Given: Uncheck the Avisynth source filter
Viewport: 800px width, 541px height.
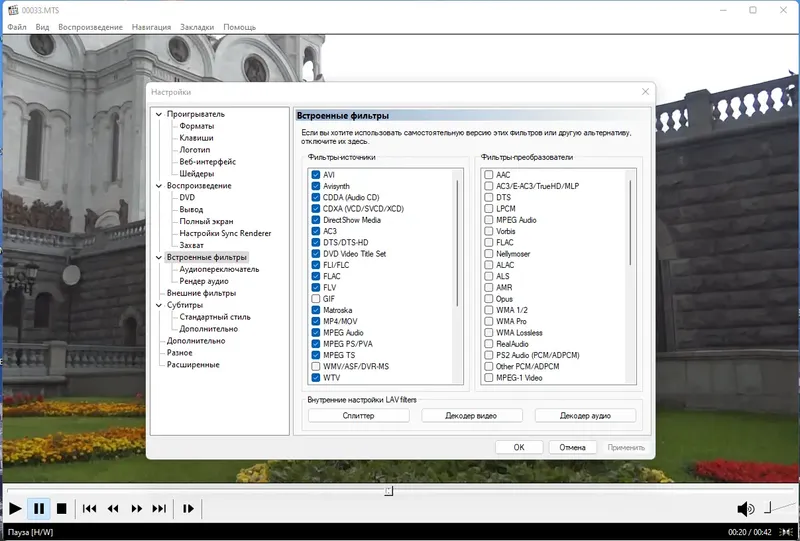Looking at the screenshot, I should pos(316,186).
